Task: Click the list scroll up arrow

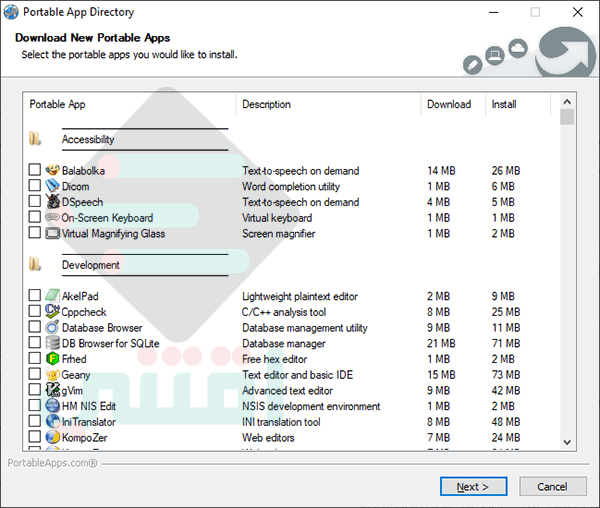Action: (567, 102)
